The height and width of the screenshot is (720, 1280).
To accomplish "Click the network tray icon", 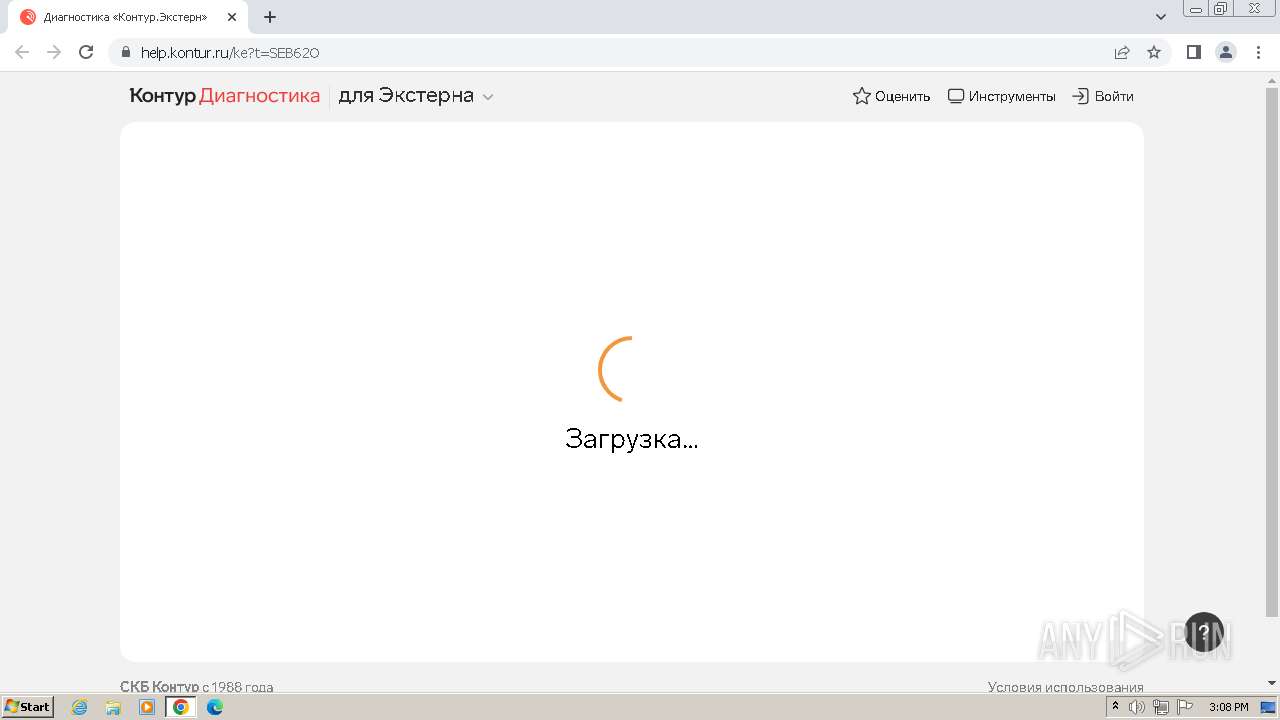I will [1161, 707].
